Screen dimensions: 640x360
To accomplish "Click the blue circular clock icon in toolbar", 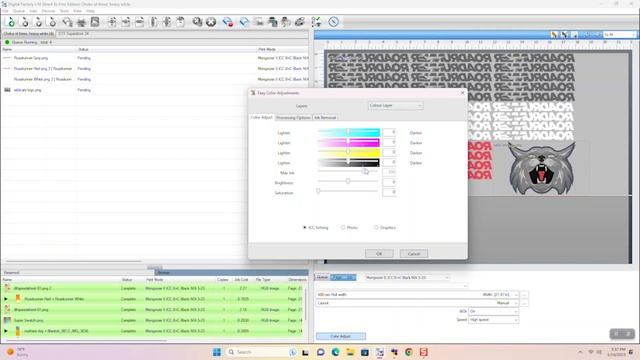I will pos(333,22).
